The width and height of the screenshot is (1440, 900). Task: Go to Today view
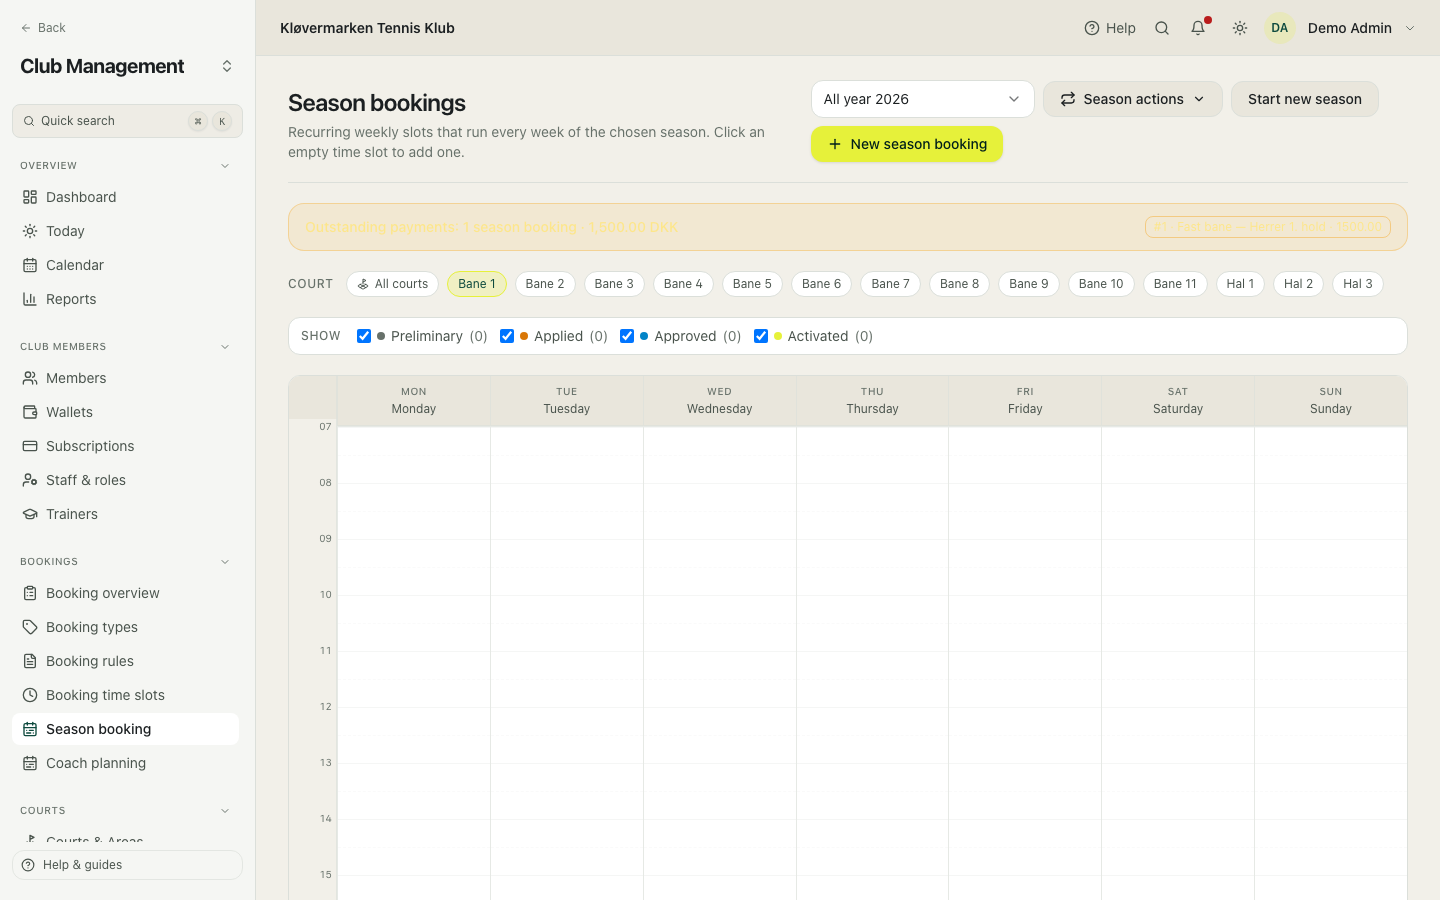point(126,231)
